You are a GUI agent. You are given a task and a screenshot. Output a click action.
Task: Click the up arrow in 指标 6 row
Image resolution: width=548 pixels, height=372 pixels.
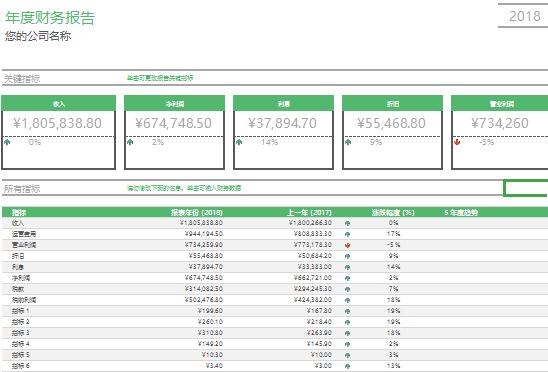(347, 366)
